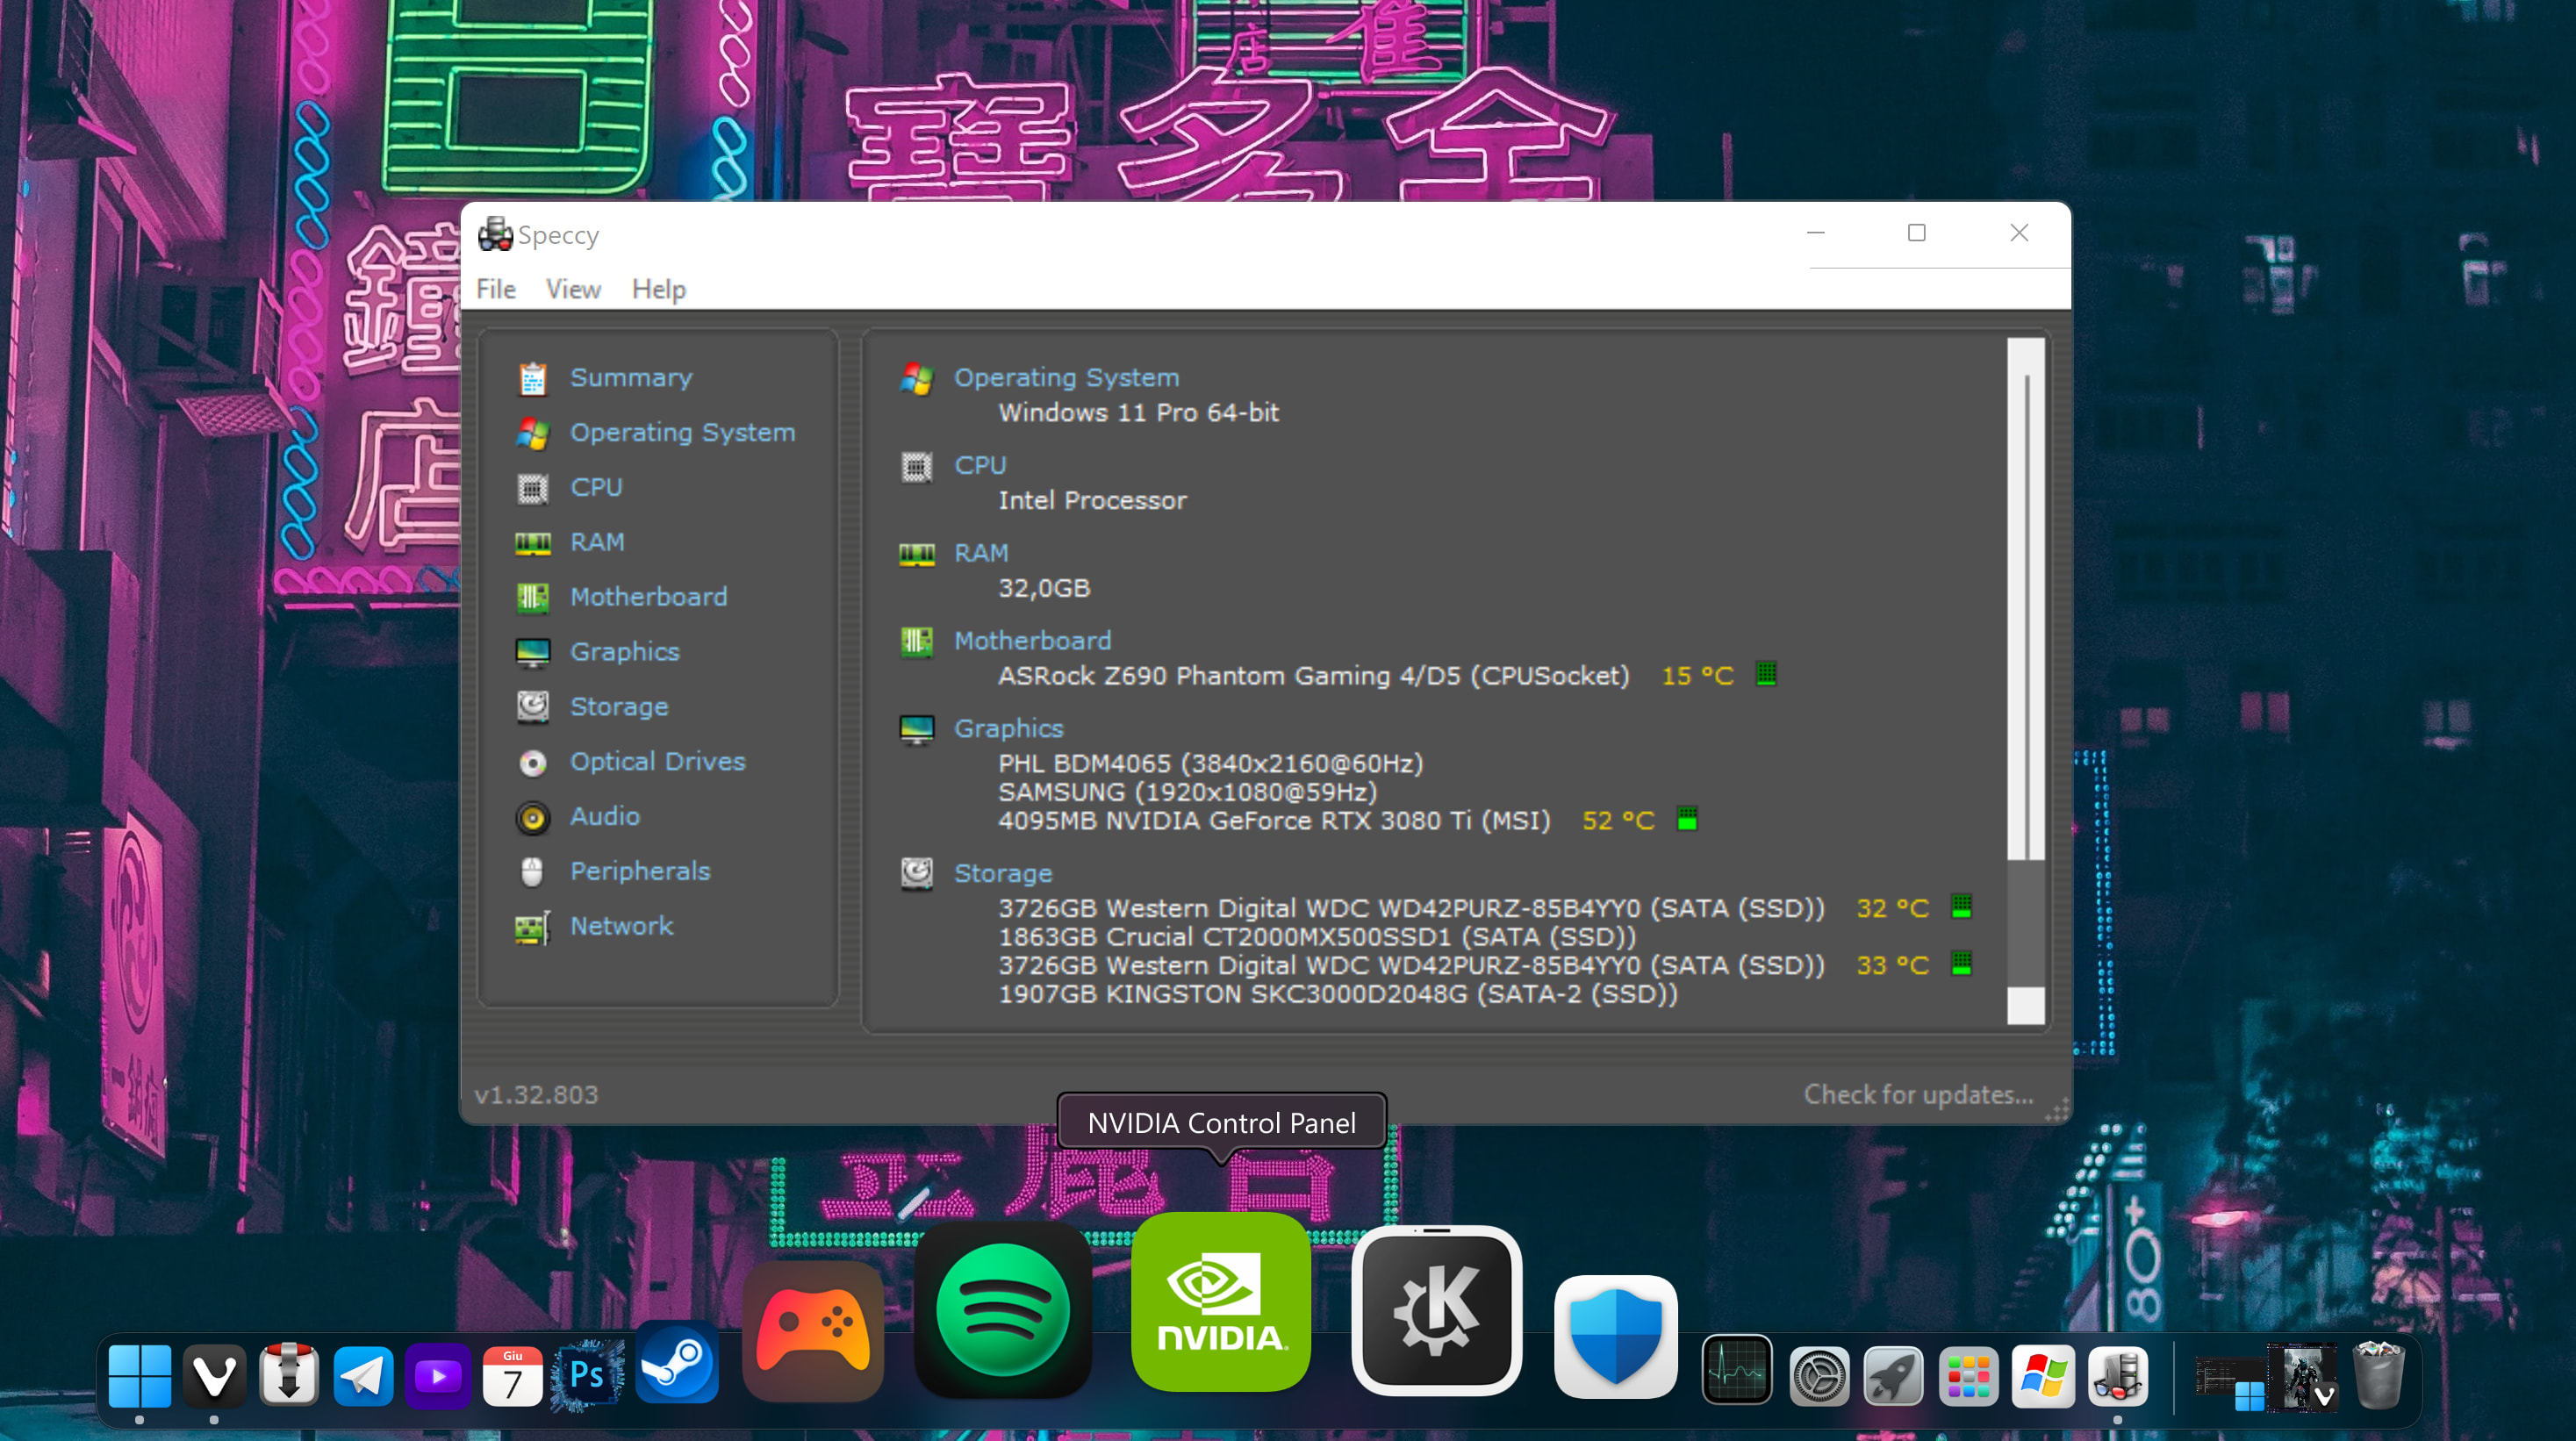Click the Operating System heading in summary
2576x1441 pixels.
coord(1066,378)
